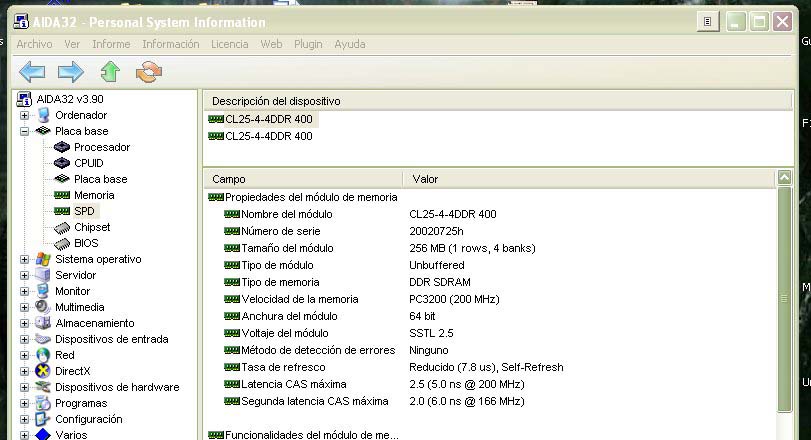Go back with the blue left arrow

pos(32,72)
